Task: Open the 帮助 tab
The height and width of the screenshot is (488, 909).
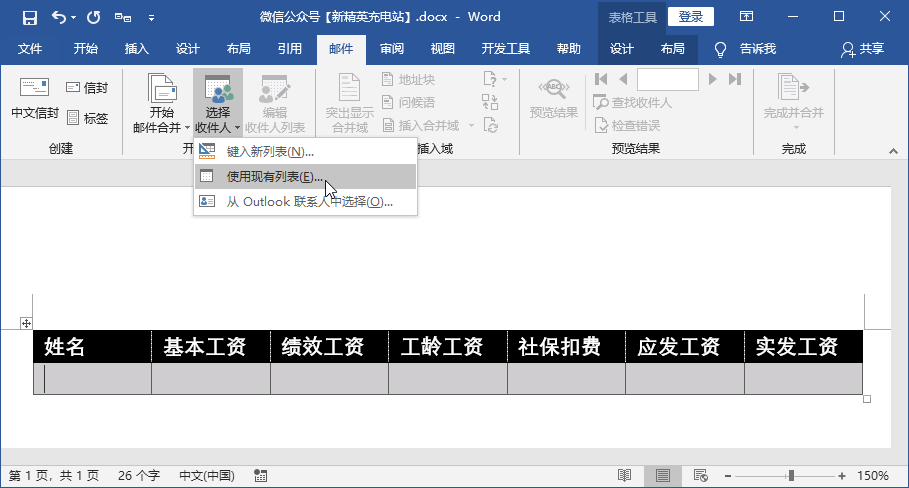Action: 568,49
